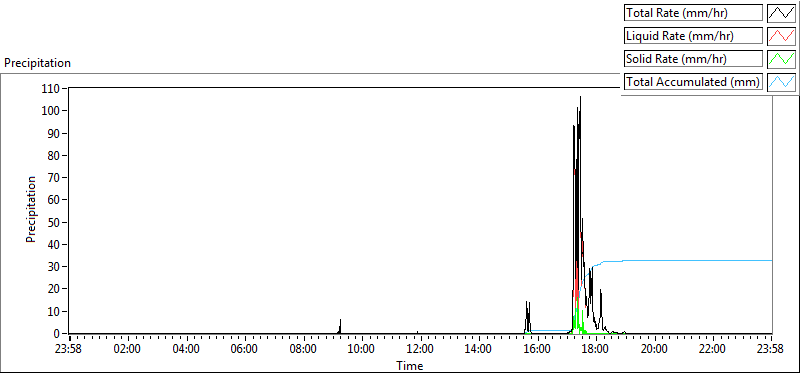Image resolution: width=800 pixels, height=373 pixels.
Task: Click the Precipitation graph caption above the plot
Action: click(37, 63)
